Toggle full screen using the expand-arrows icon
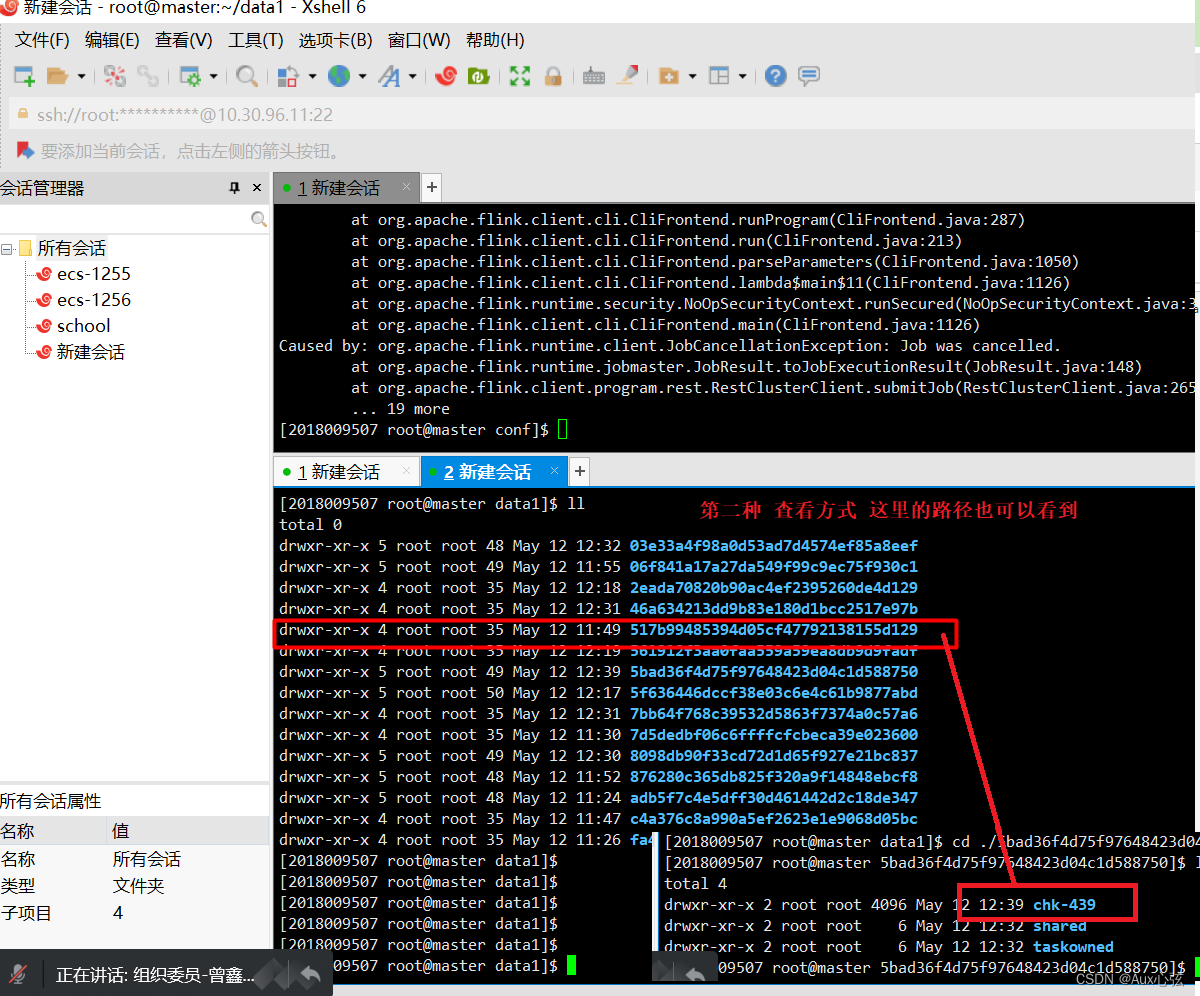 click(520, 76)
